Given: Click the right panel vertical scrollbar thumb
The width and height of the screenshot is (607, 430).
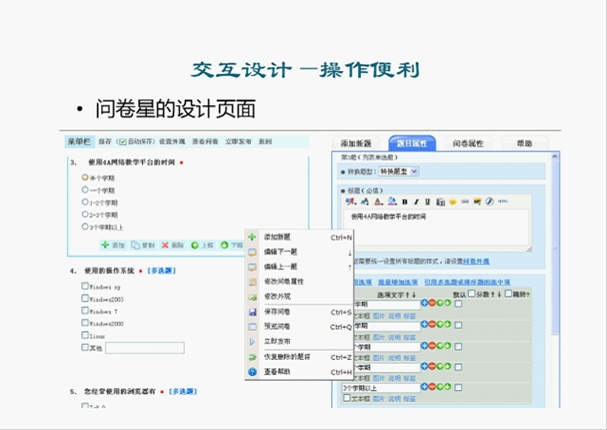Looking at the screenshot, I should coord(556,248).
